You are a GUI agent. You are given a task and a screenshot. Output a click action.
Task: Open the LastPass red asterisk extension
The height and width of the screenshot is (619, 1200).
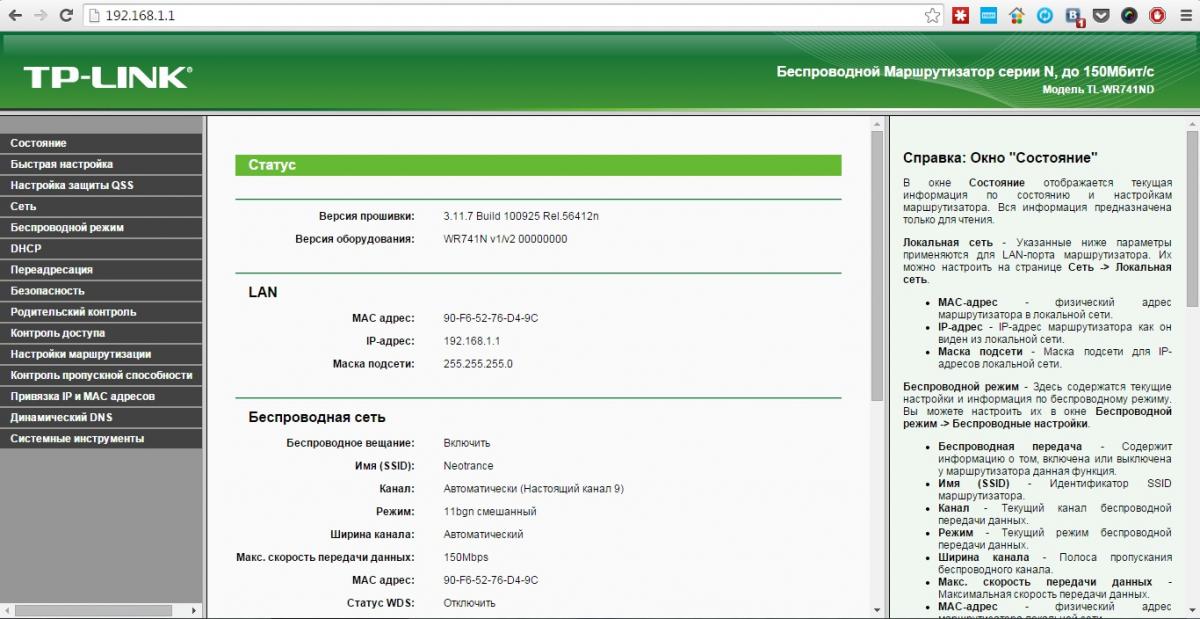pos(961,16)
